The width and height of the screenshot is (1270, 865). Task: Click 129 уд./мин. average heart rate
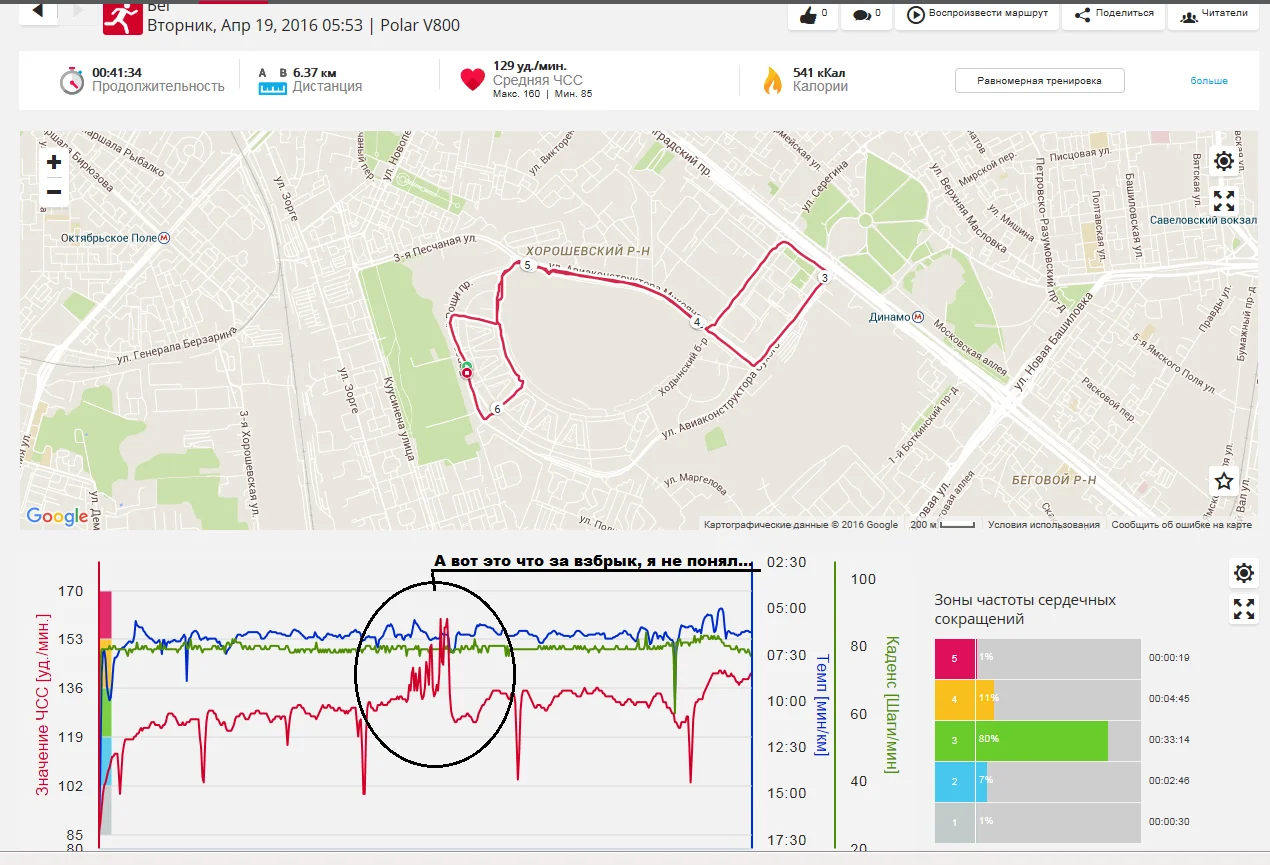tap(530, 66)
